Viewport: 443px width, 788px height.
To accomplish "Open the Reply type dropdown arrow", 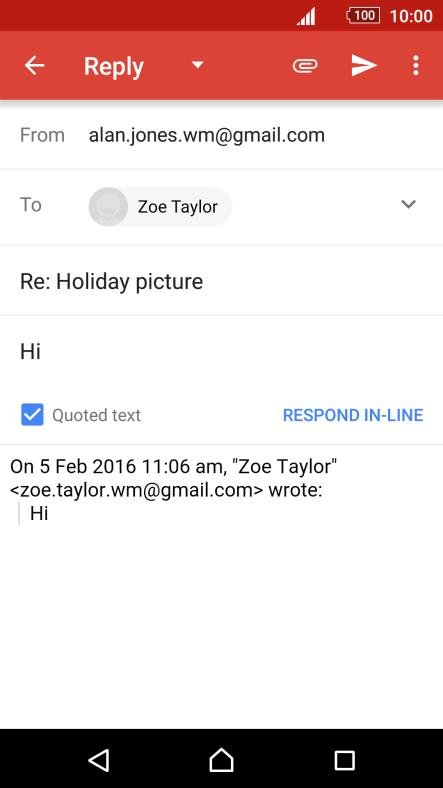I will [x=198, y=65].
